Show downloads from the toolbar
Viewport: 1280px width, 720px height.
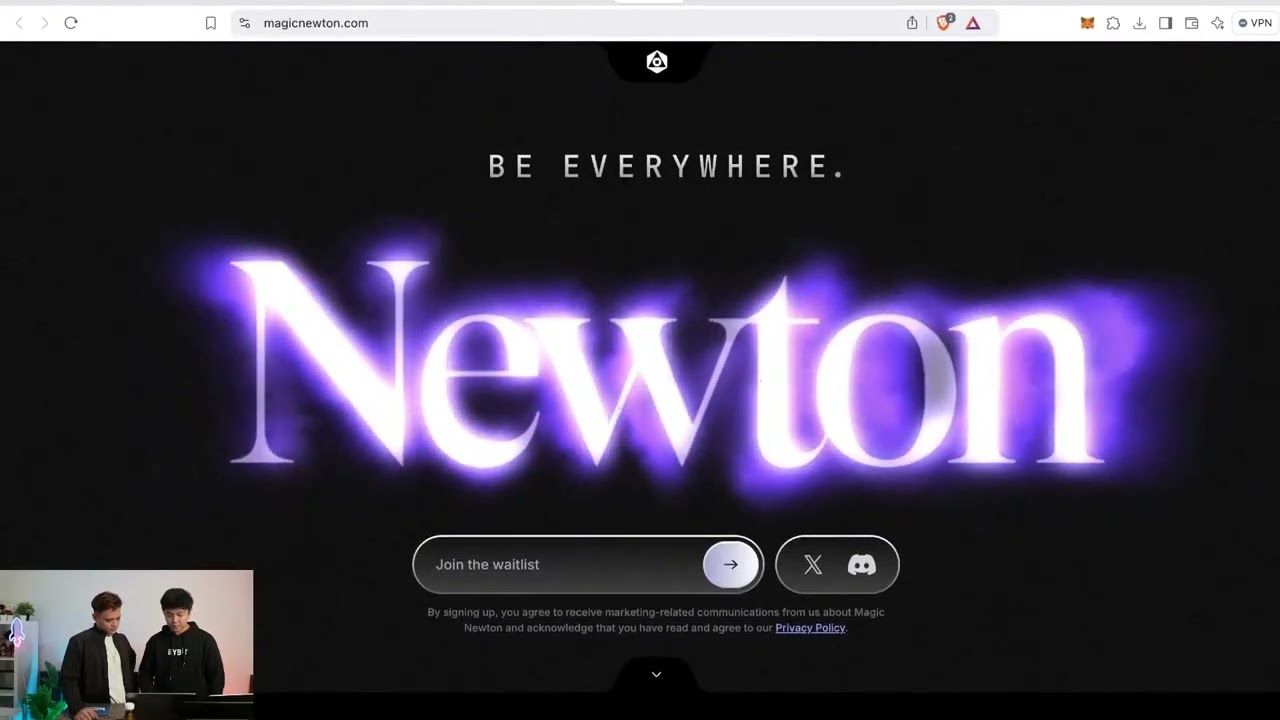pos(1139,23)
